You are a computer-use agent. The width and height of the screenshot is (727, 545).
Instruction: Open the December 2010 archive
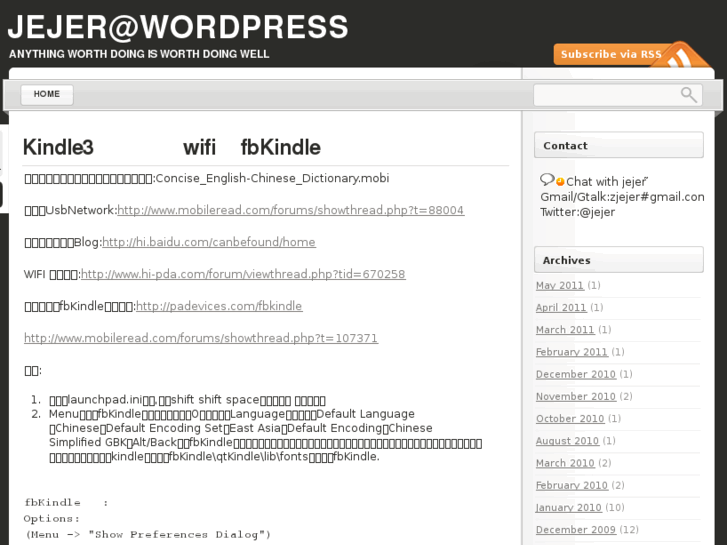(576, 374)
